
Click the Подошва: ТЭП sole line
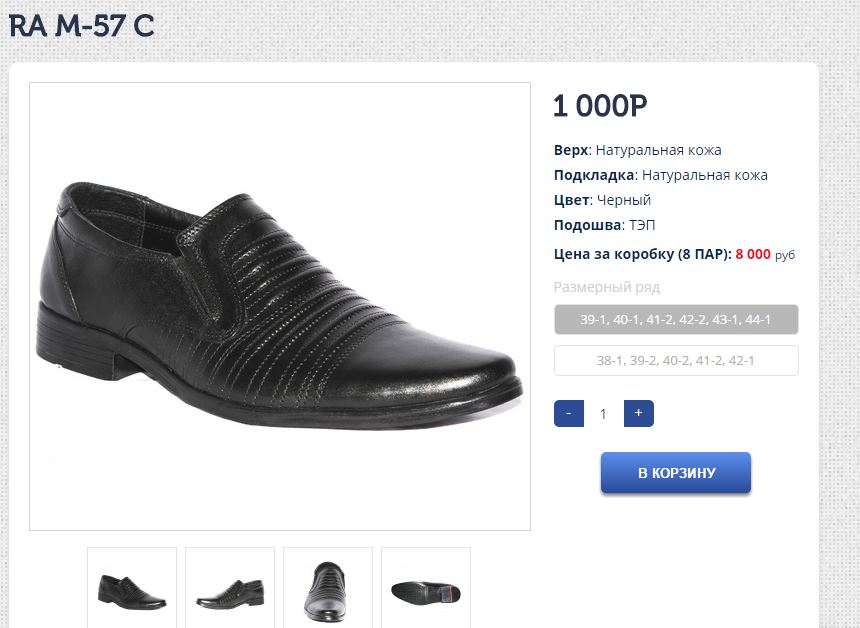click(x=605, y=225)
